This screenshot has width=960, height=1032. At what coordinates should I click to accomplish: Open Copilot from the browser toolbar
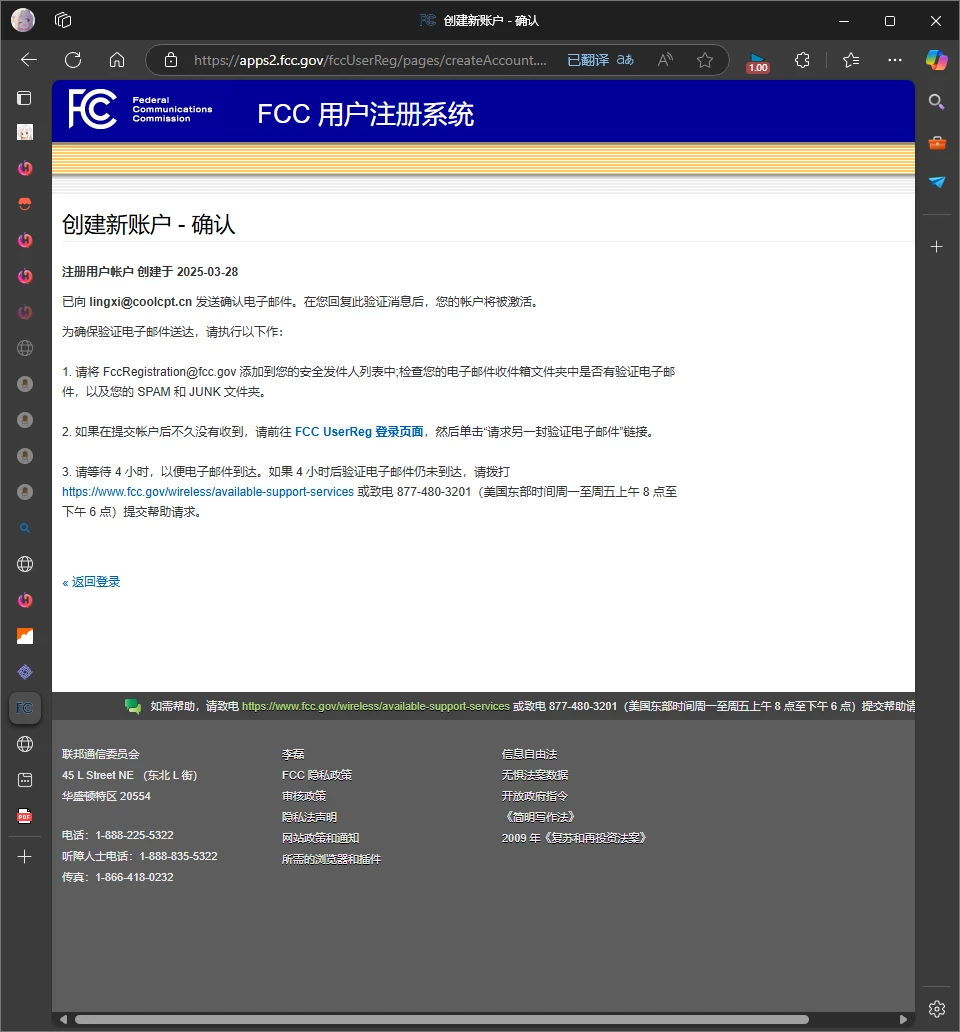[936, 60]
